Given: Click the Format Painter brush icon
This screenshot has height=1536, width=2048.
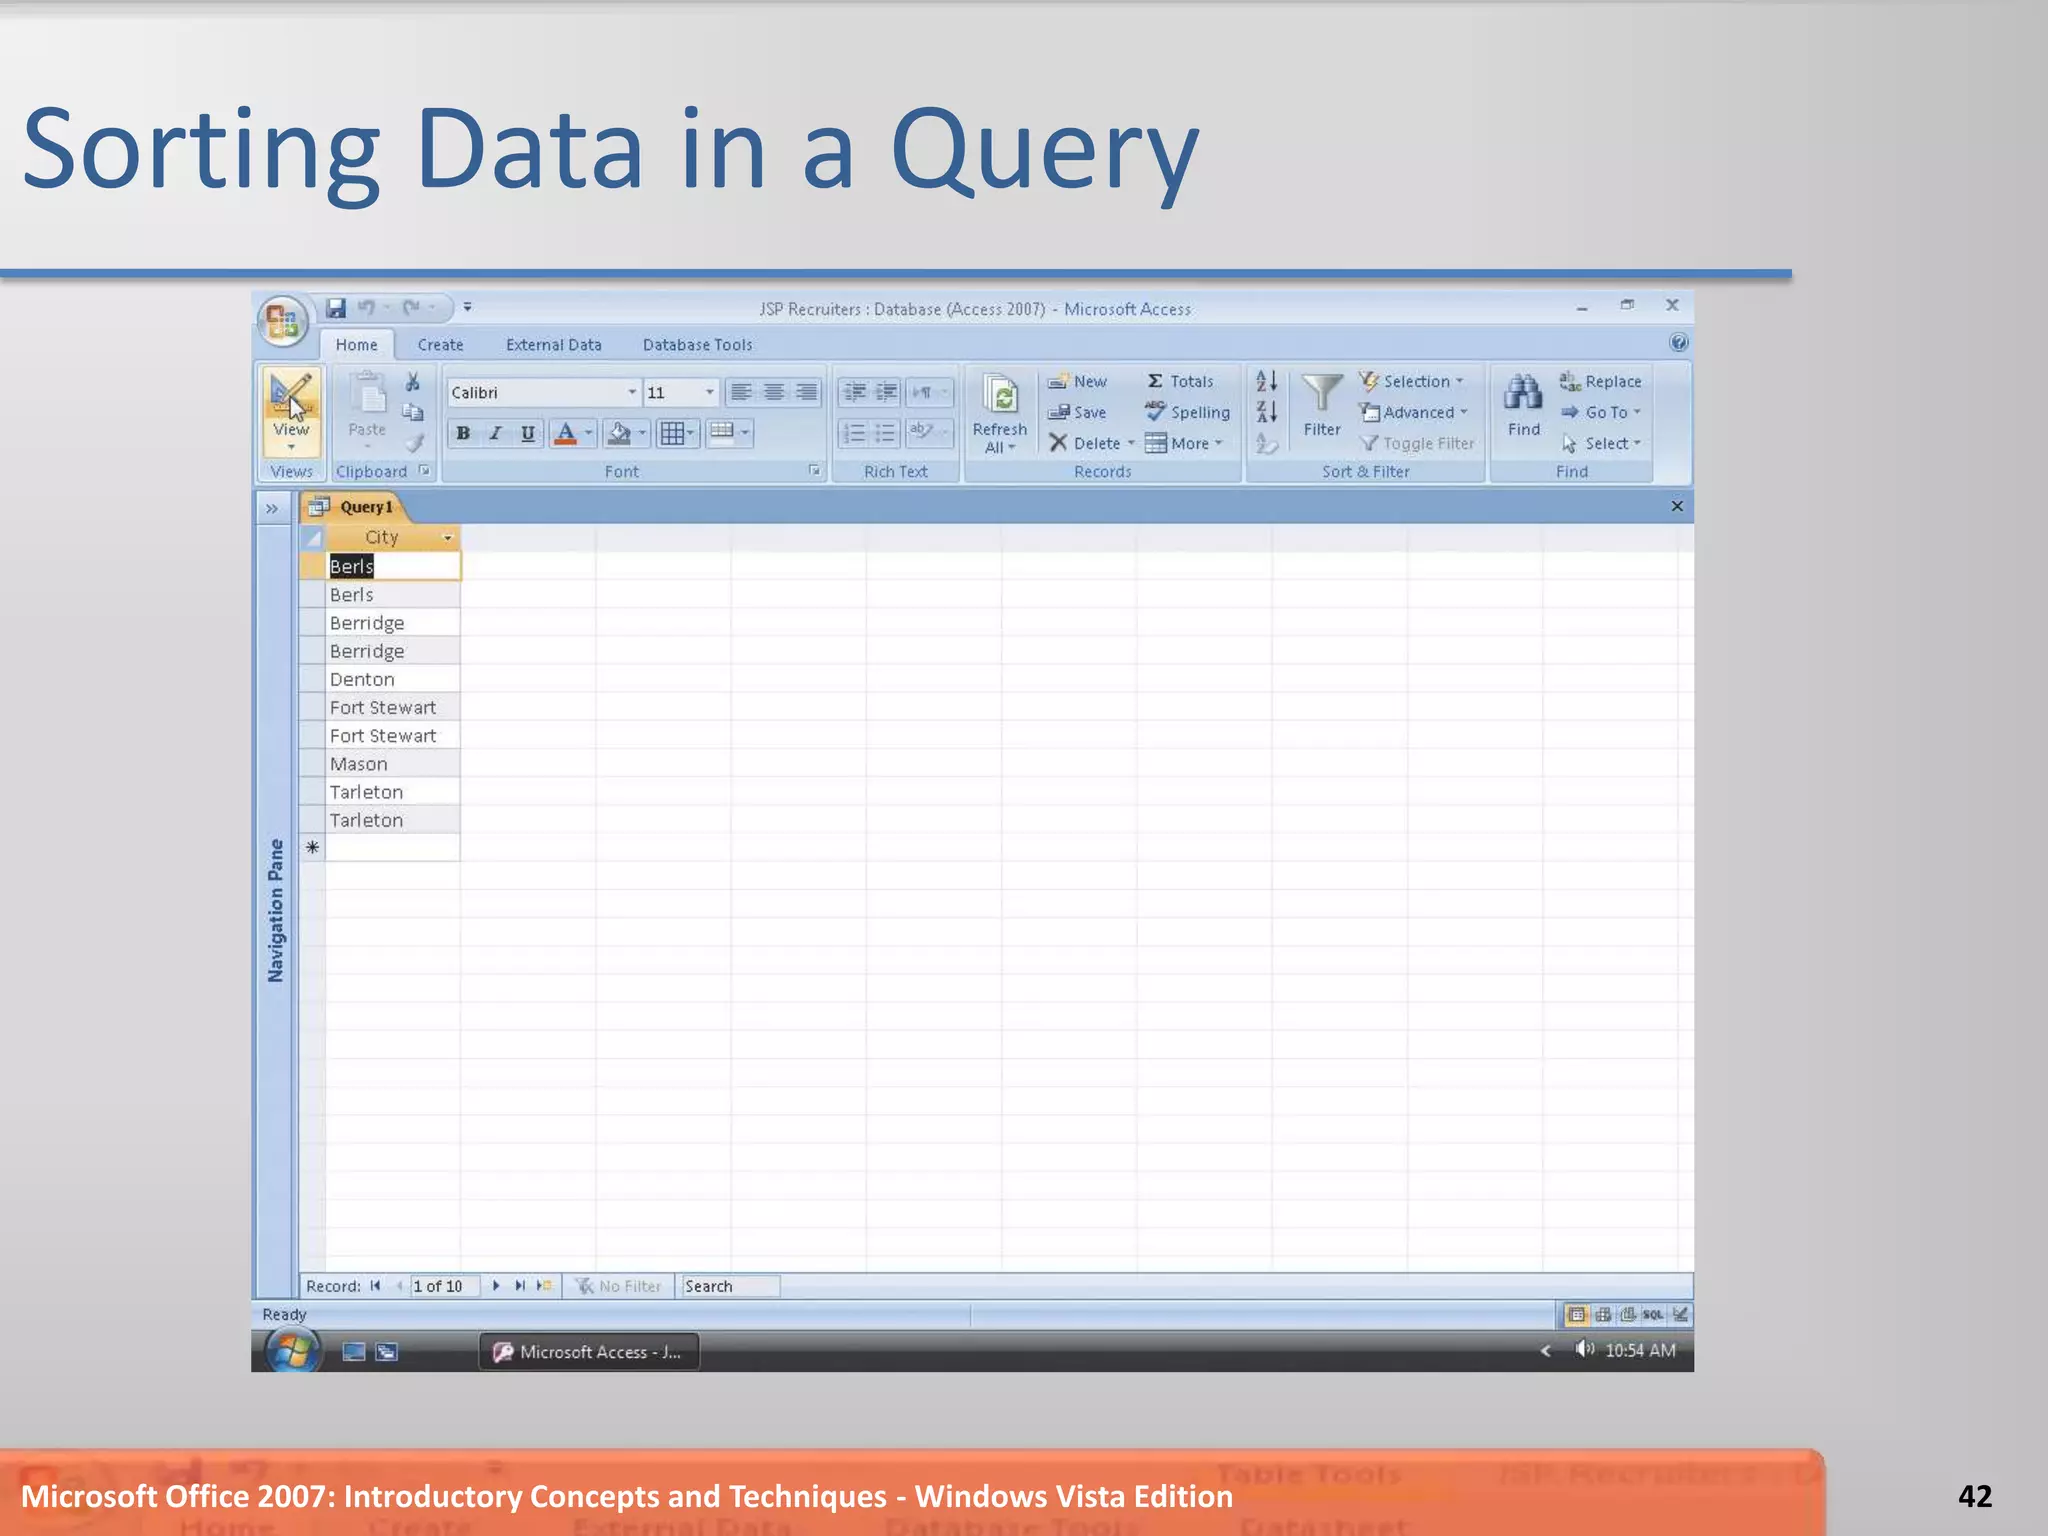Looking at the screenshot, I should click(414, 442).
